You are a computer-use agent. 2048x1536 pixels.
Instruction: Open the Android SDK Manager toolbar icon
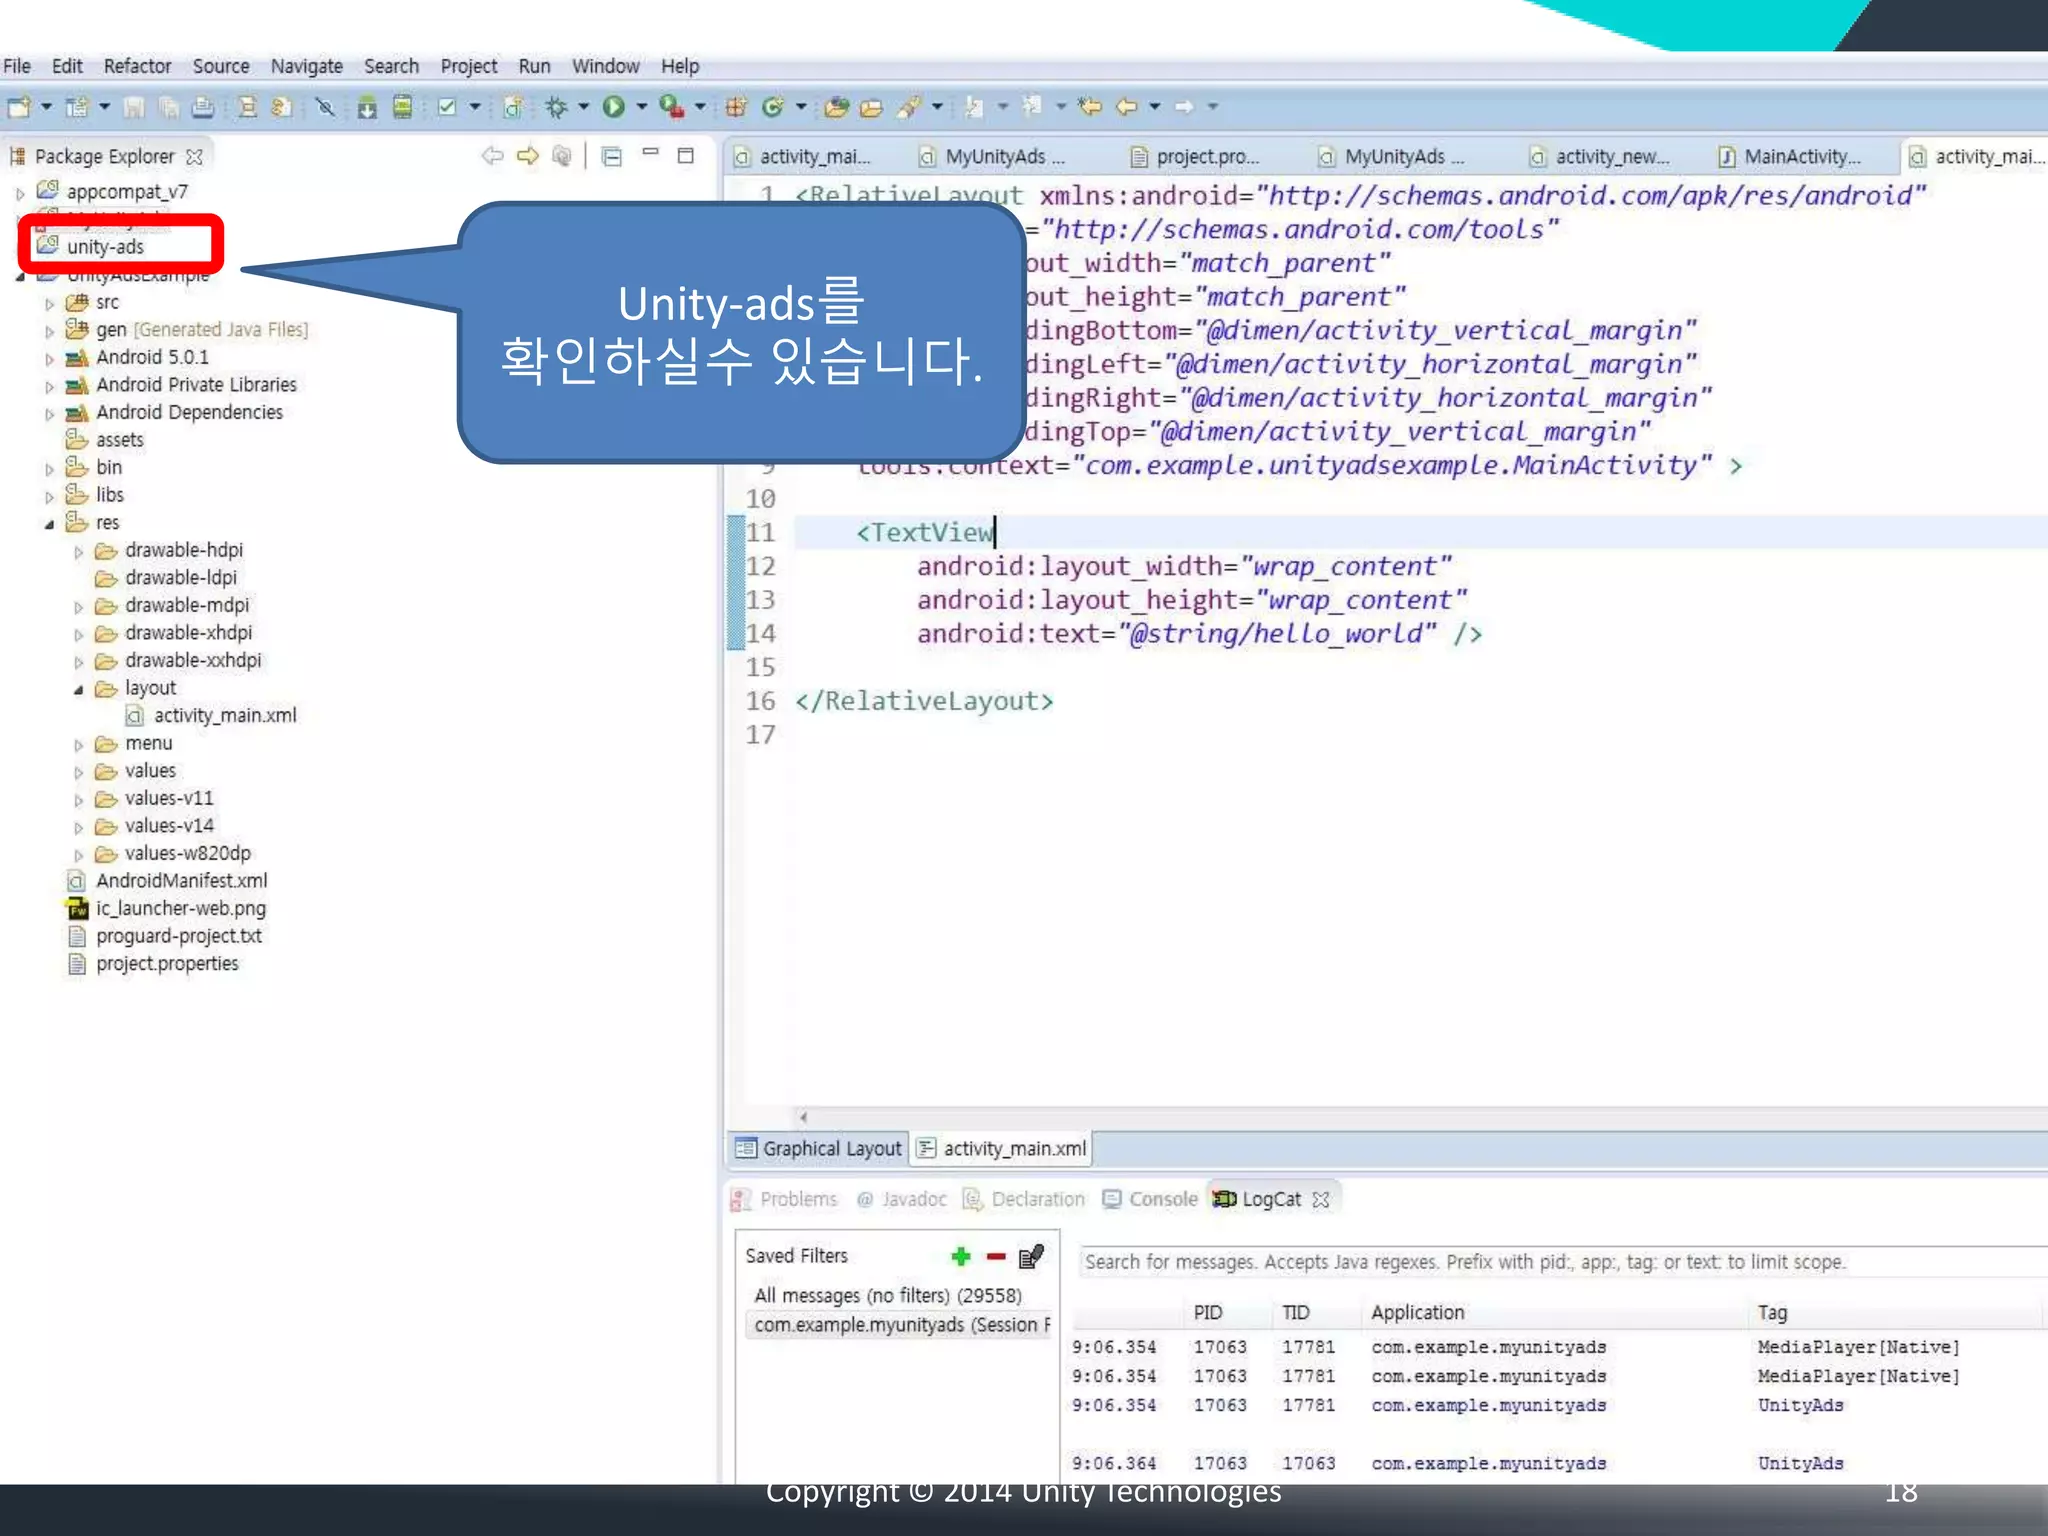367,107
